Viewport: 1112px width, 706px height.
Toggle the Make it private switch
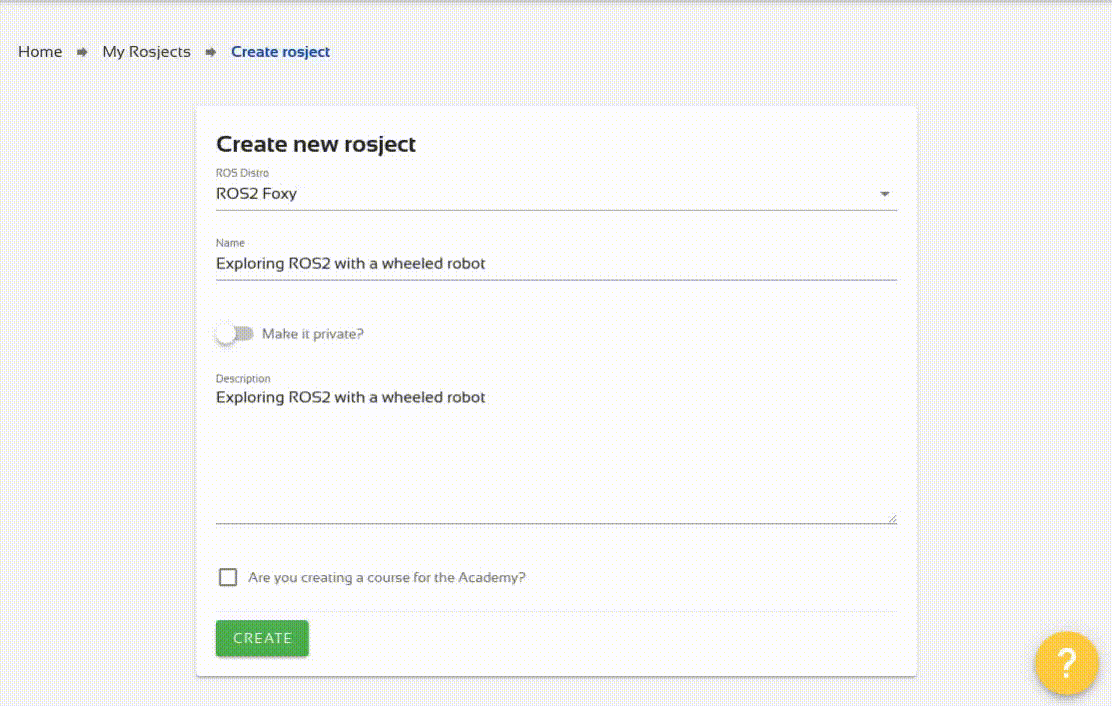click(235, 334)
